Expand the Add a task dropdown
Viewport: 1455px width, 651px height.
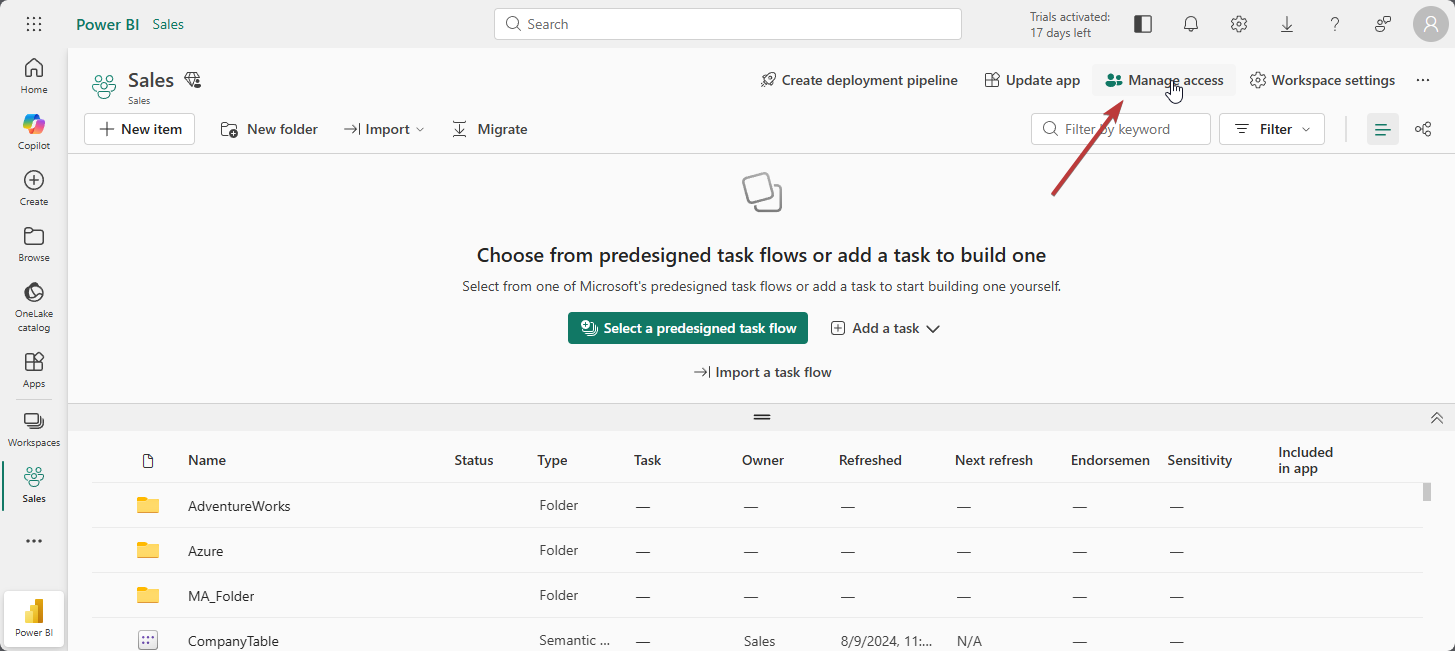coord(886,328)
